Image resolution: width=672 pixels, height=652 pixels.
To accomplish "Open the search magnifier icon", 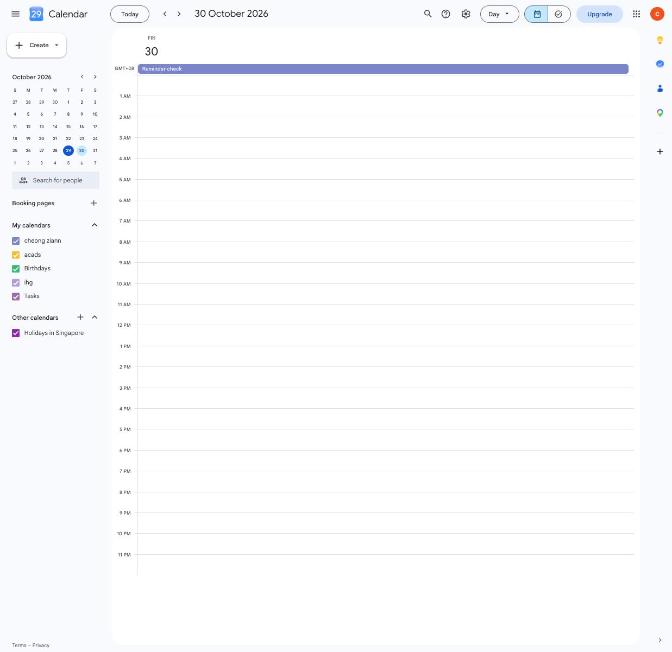I will click(x=427, y=14).
